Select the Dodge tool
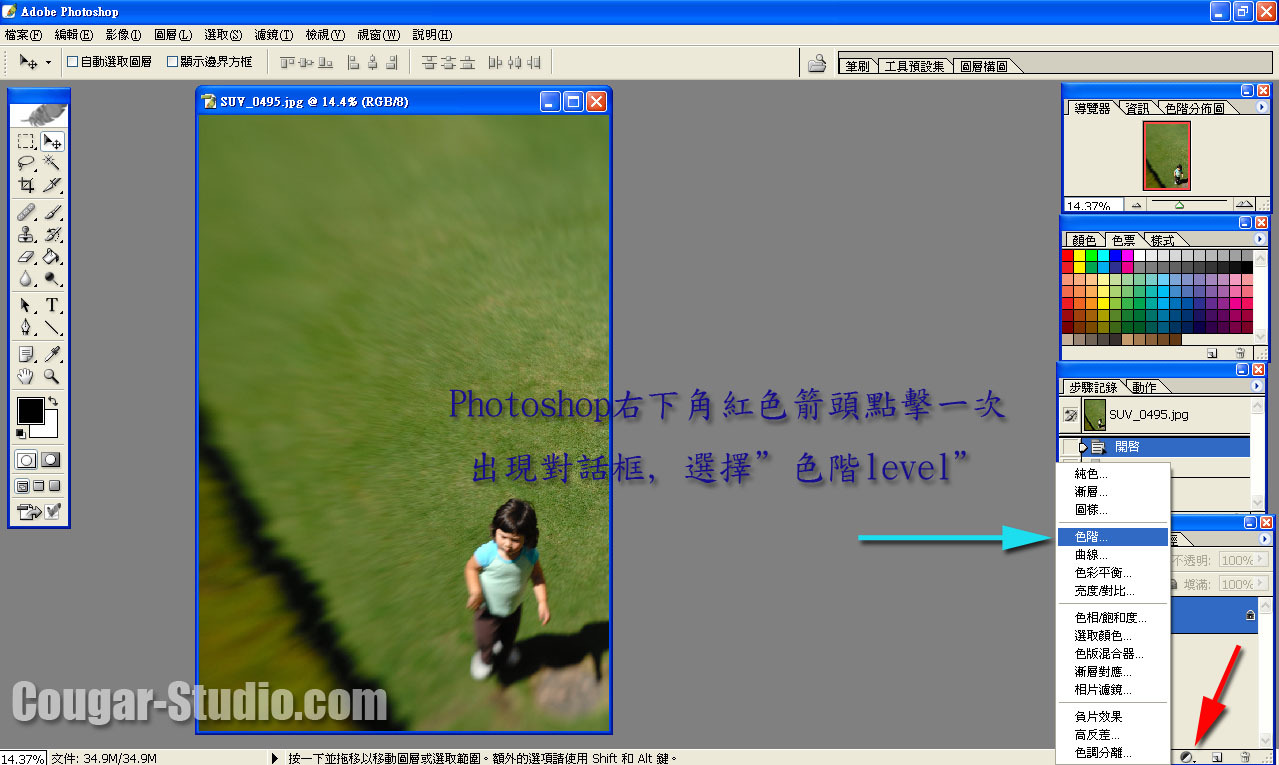 click(x=52, y=278)
